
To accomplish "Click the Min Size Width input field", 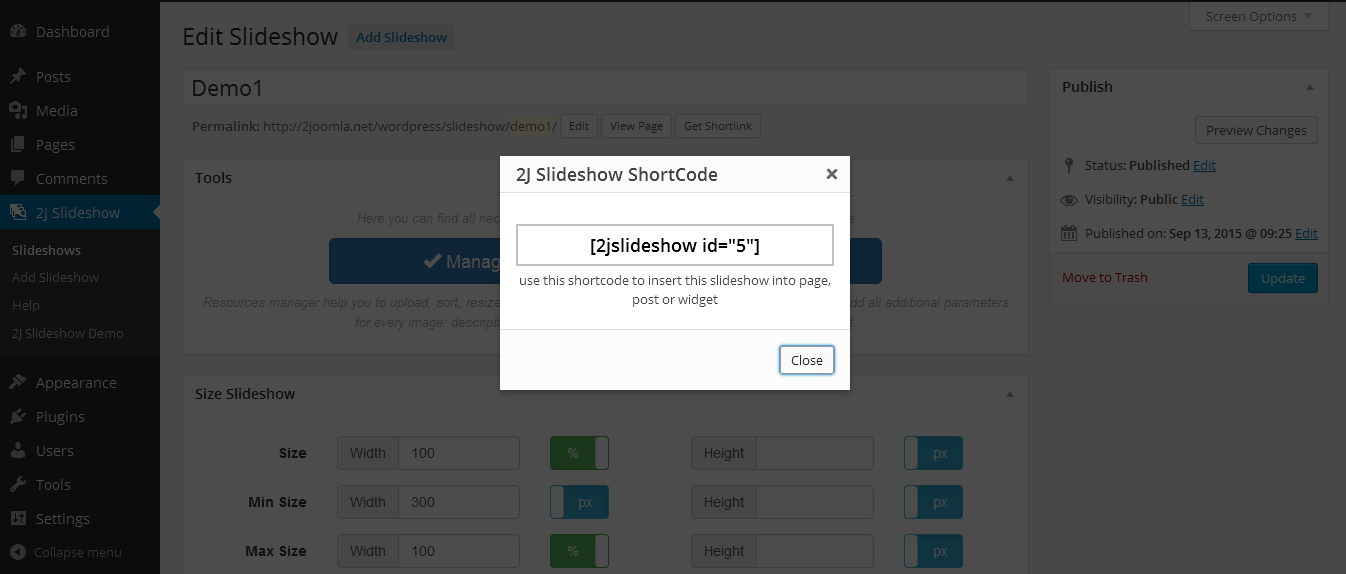I will click(x=459, y=502).
